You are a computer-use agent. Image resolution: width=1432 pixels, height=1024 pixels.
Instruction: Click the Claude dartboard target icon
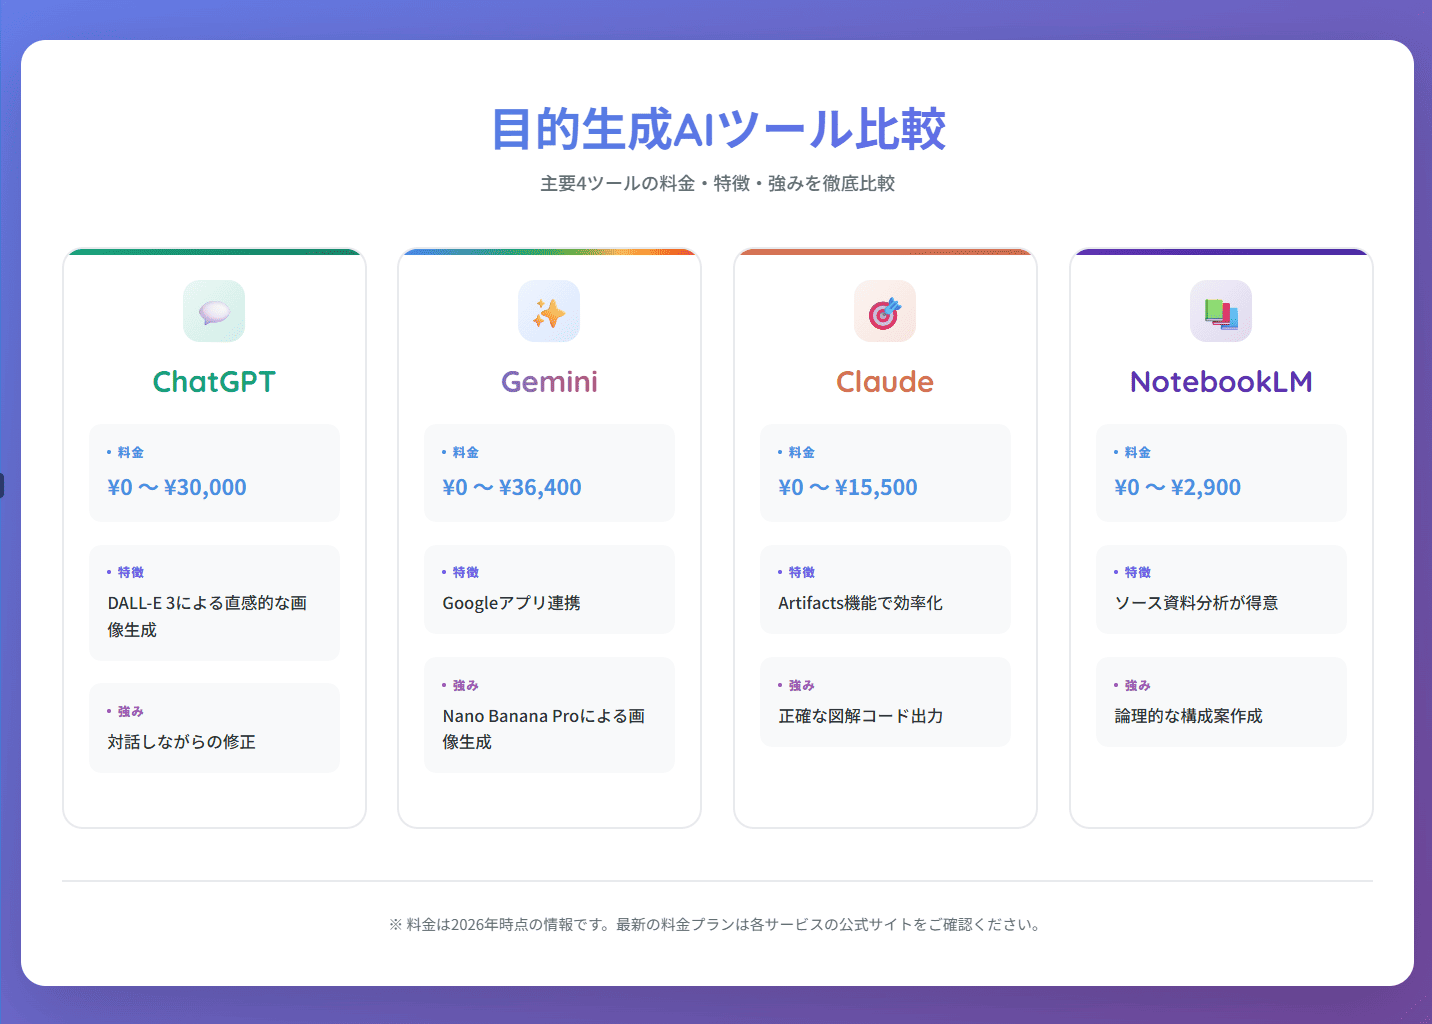click(x=884, y=311)
